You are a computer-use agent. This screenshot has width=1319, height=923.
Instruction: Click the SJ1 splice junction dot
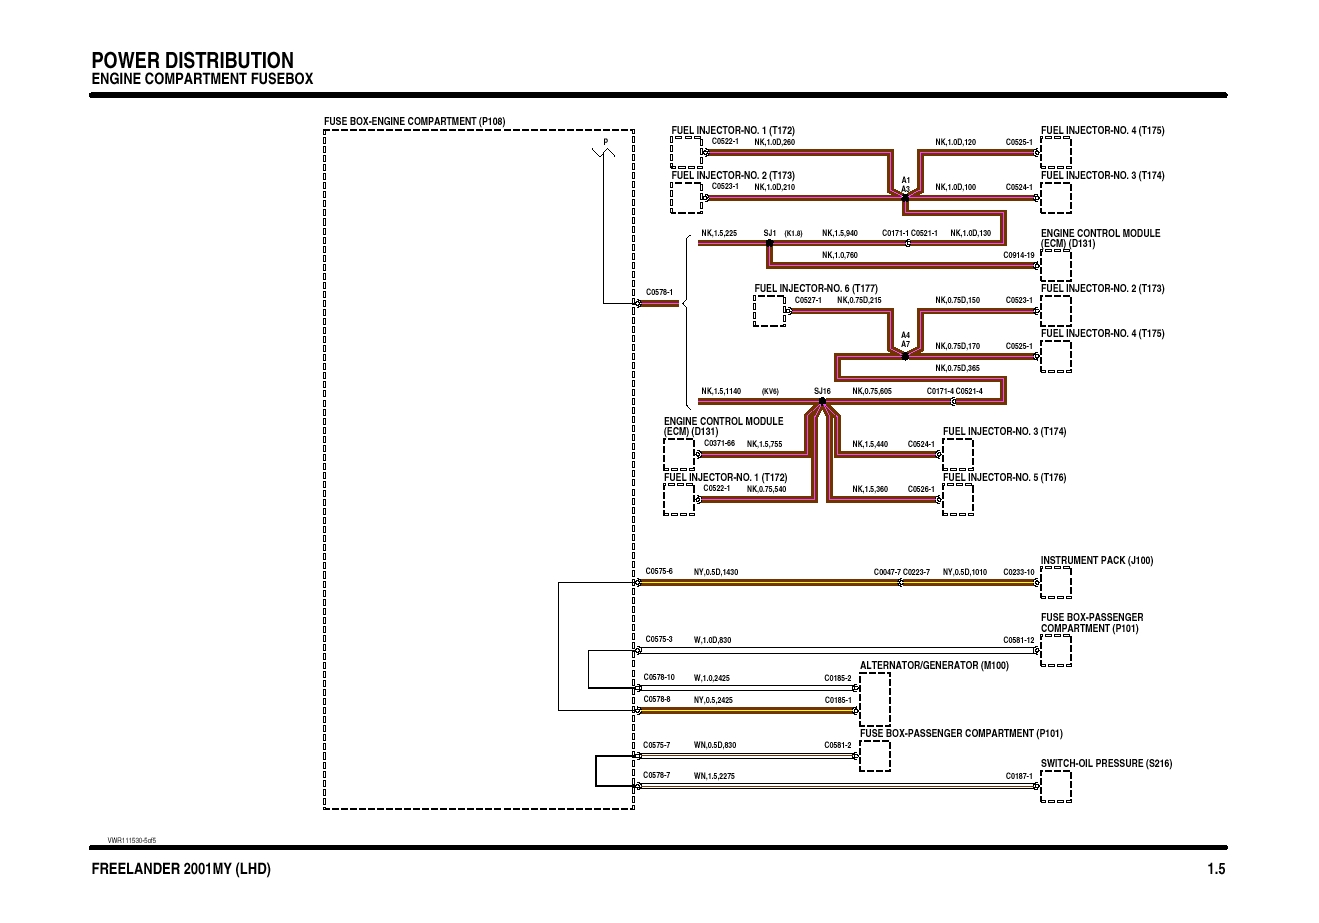click(x=769, y=243)
